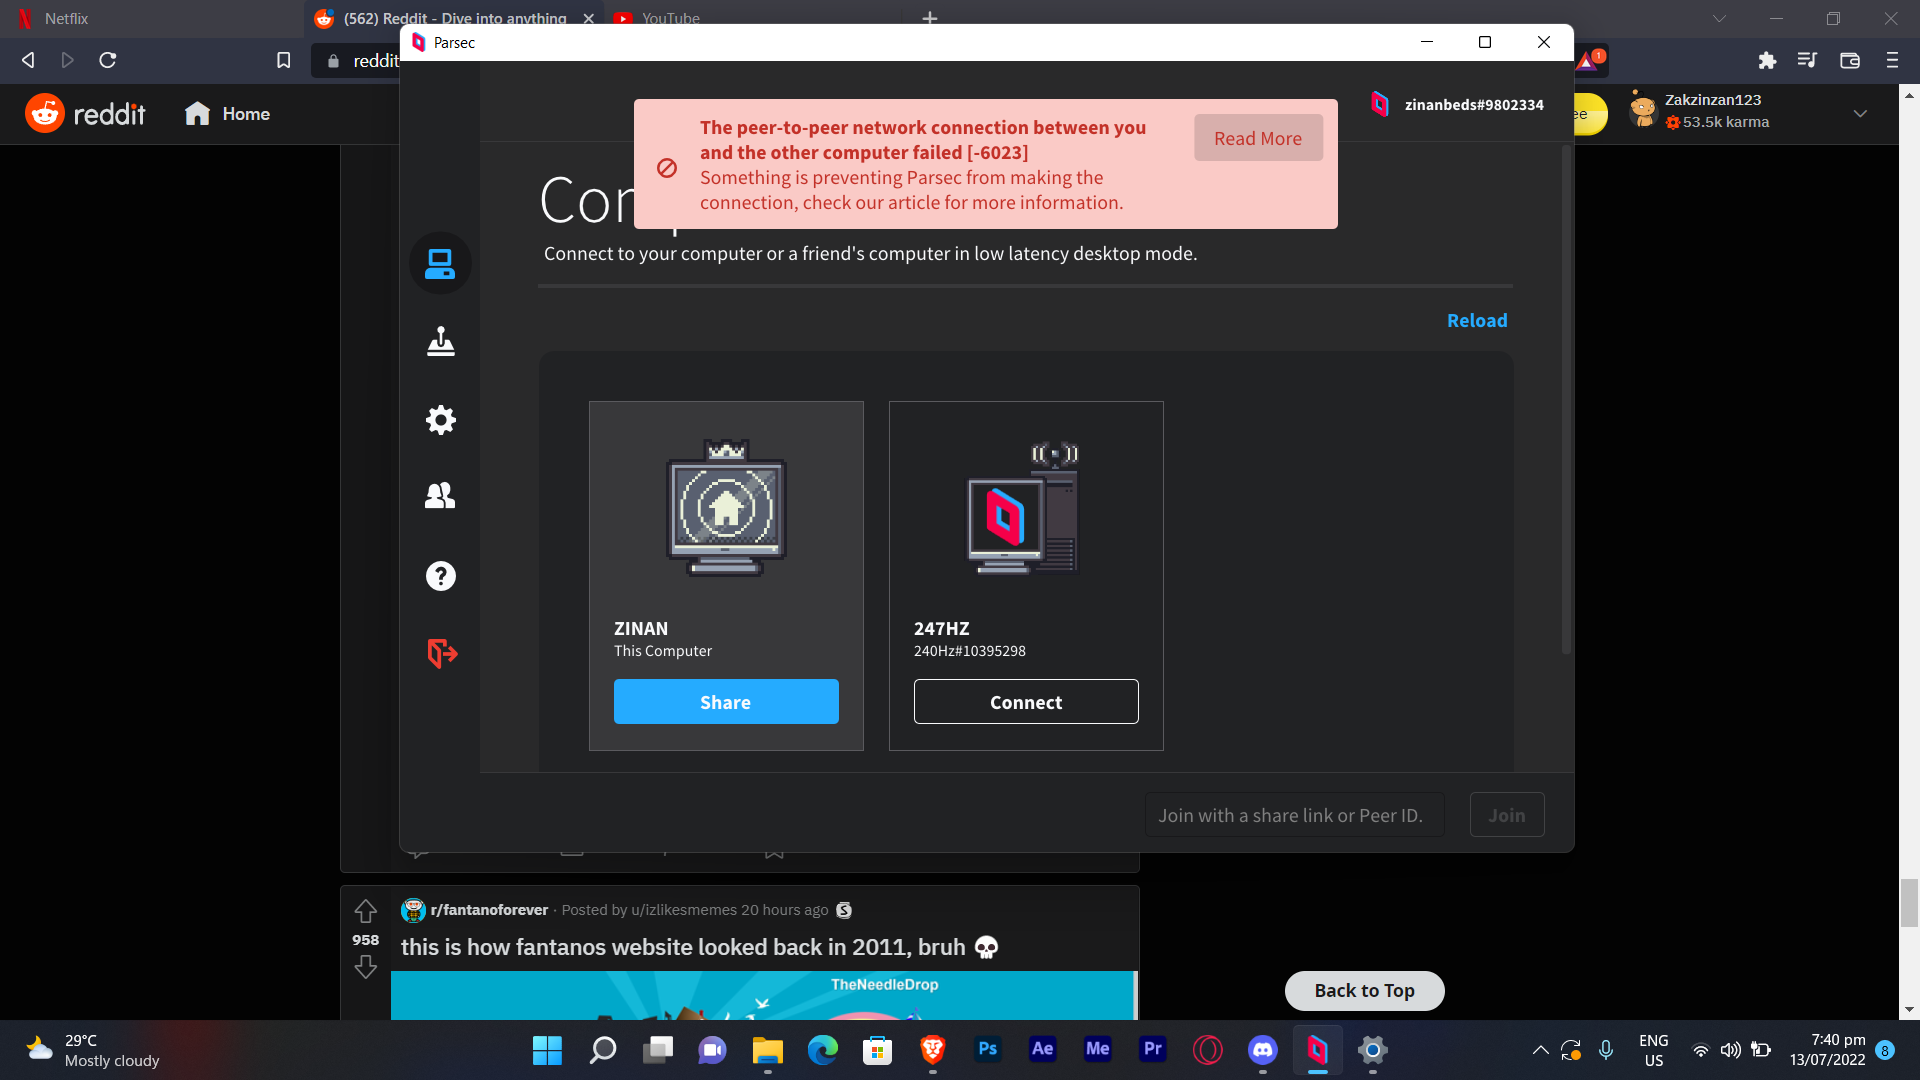Open File Explorer from taskbar

coord(767,1050)
